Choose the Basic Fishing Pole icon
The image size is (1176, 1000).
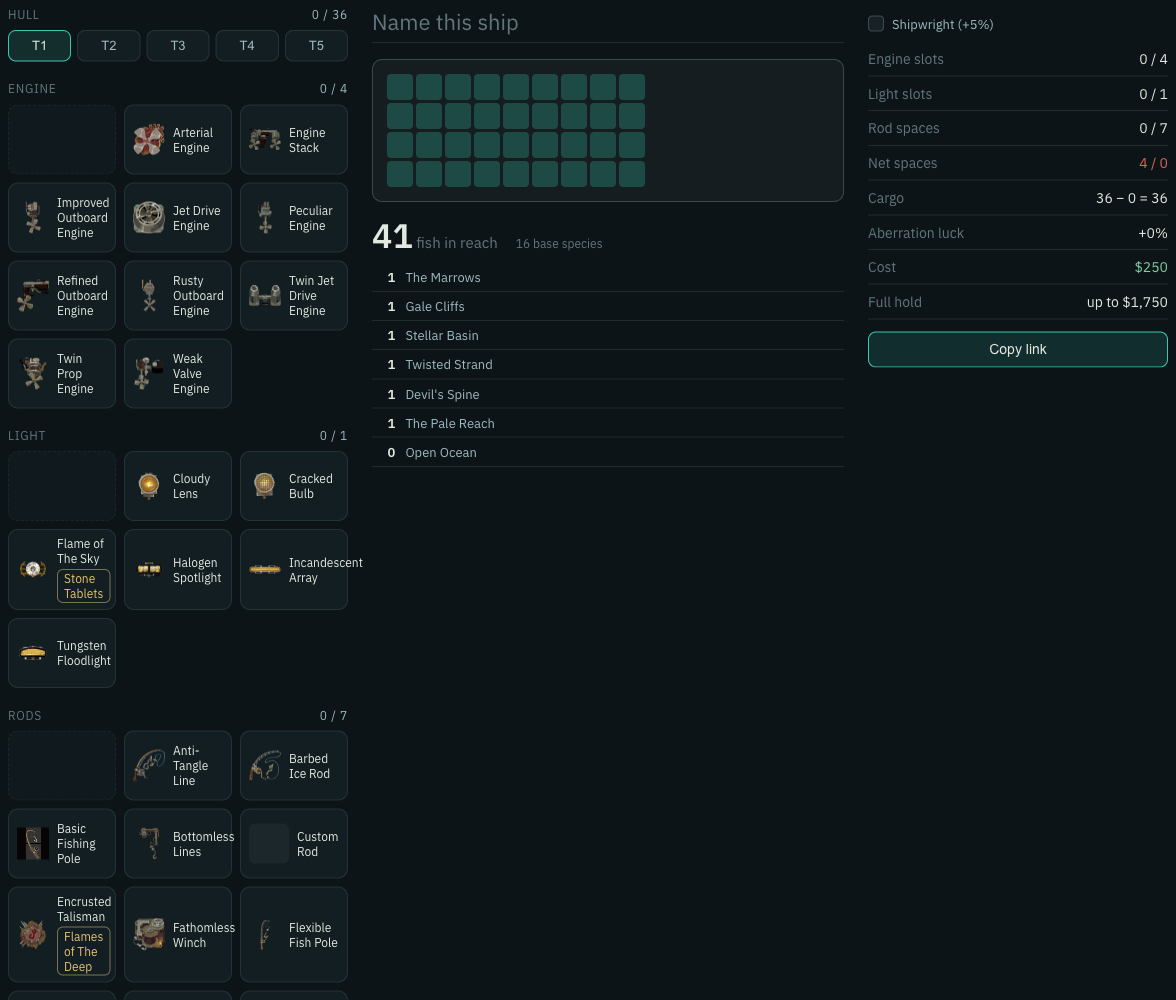point(33,843)
